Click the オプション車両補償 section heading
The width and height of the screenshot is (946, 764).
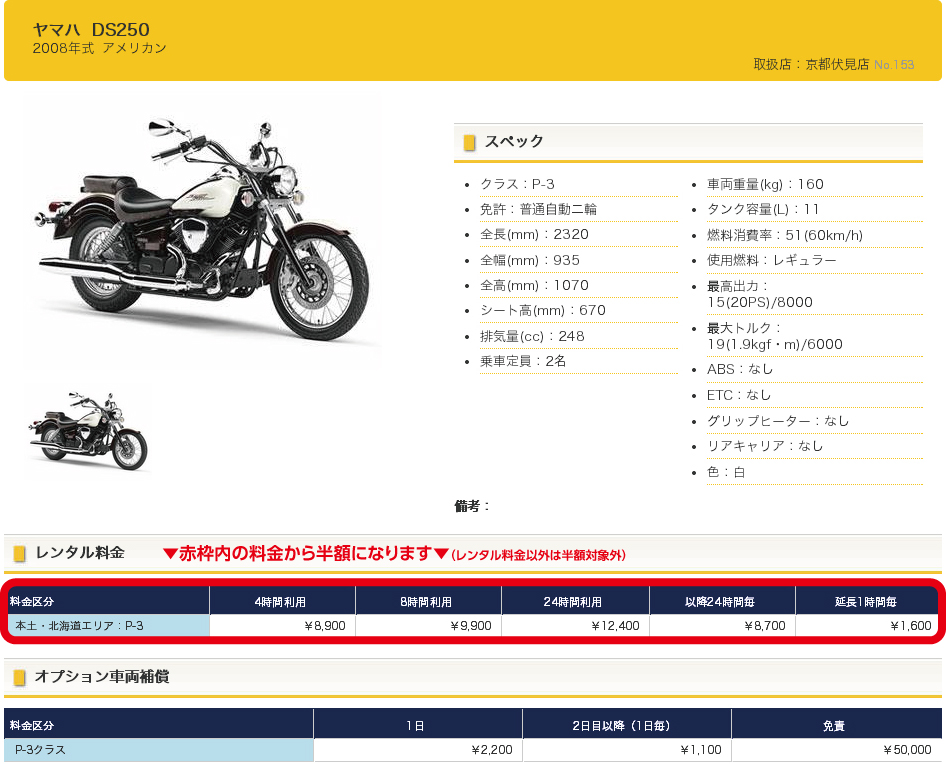pos(102,676)
